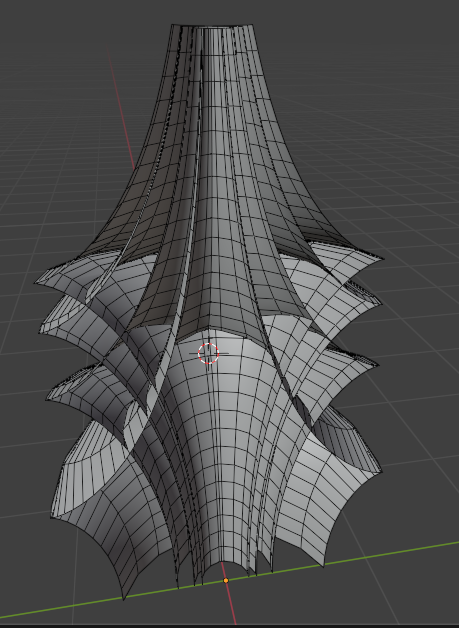Select the flared tower mesh object

point(209,312)
